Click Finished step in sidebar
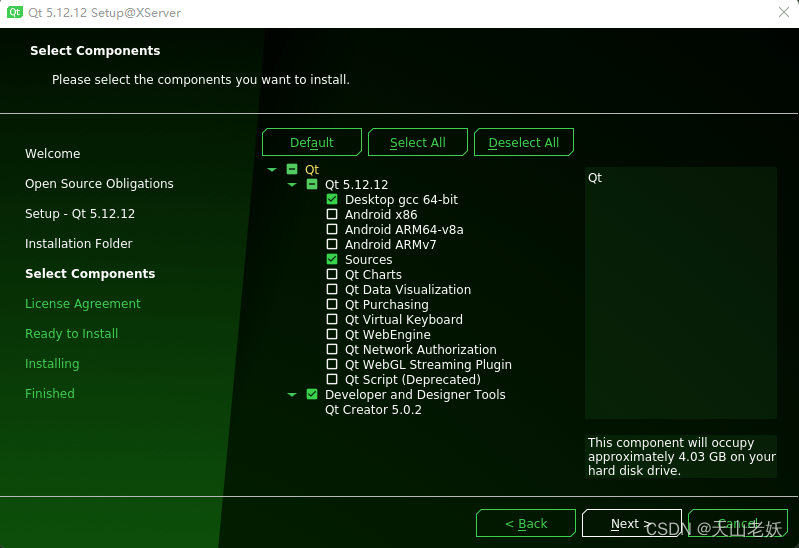Screen dimensions: 799x548 tap(49, 393)
